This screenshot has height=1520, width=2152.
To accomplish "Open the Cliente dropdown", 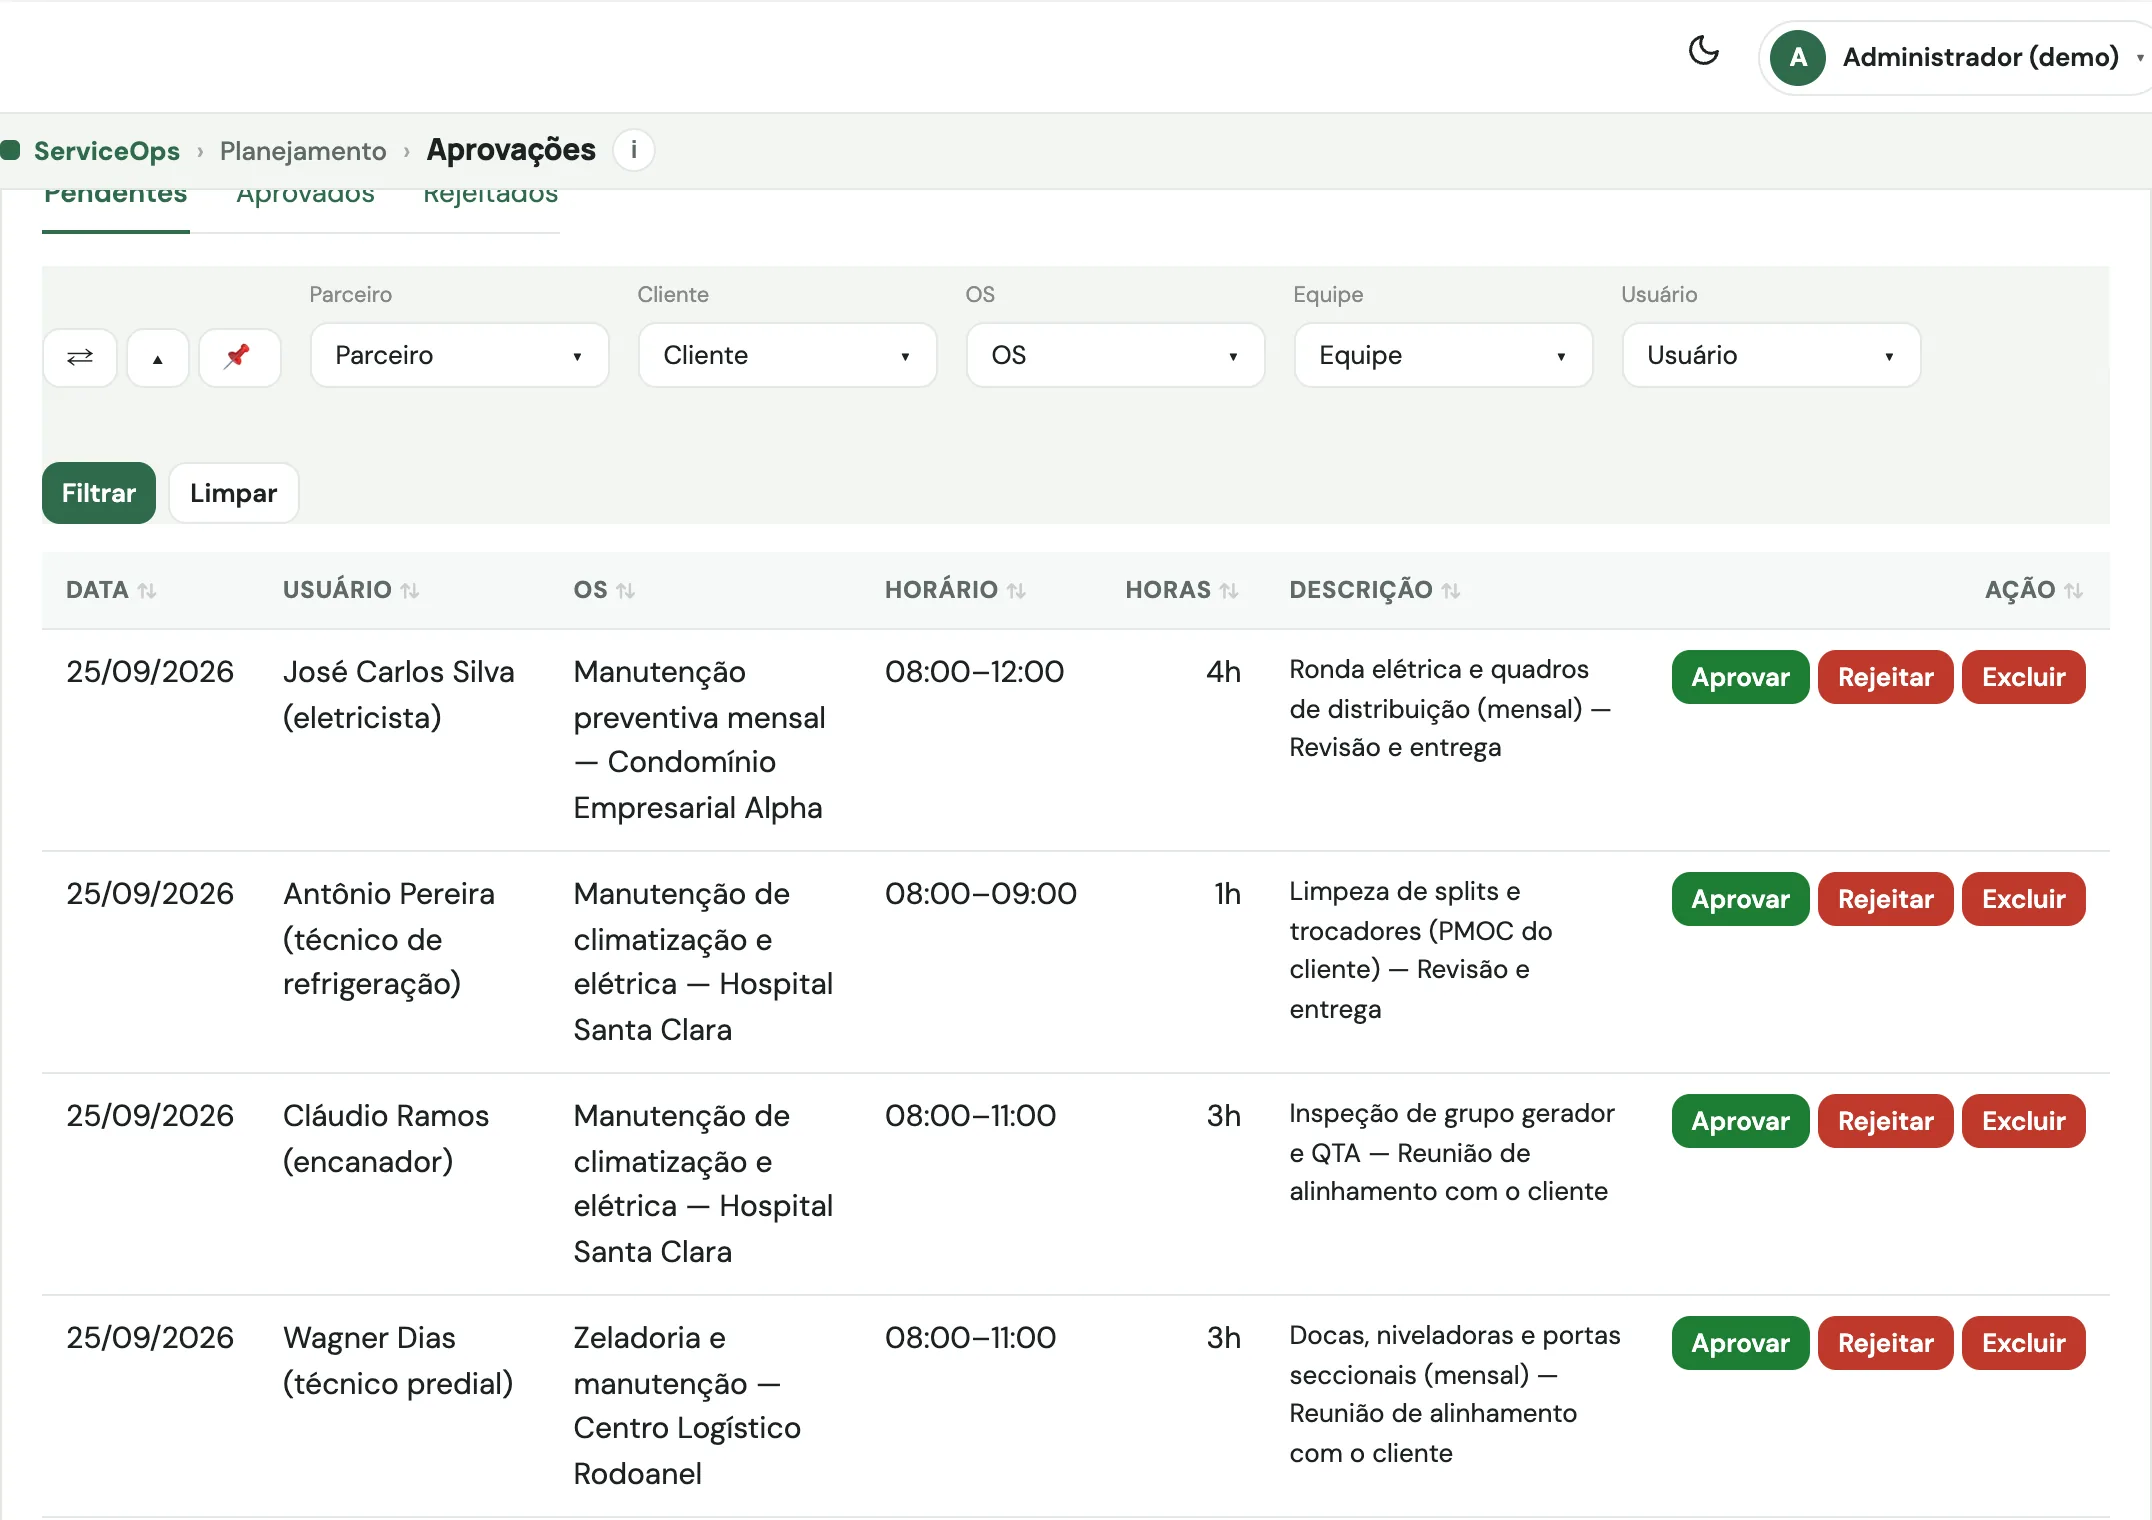I will click(x=787, y=355).
